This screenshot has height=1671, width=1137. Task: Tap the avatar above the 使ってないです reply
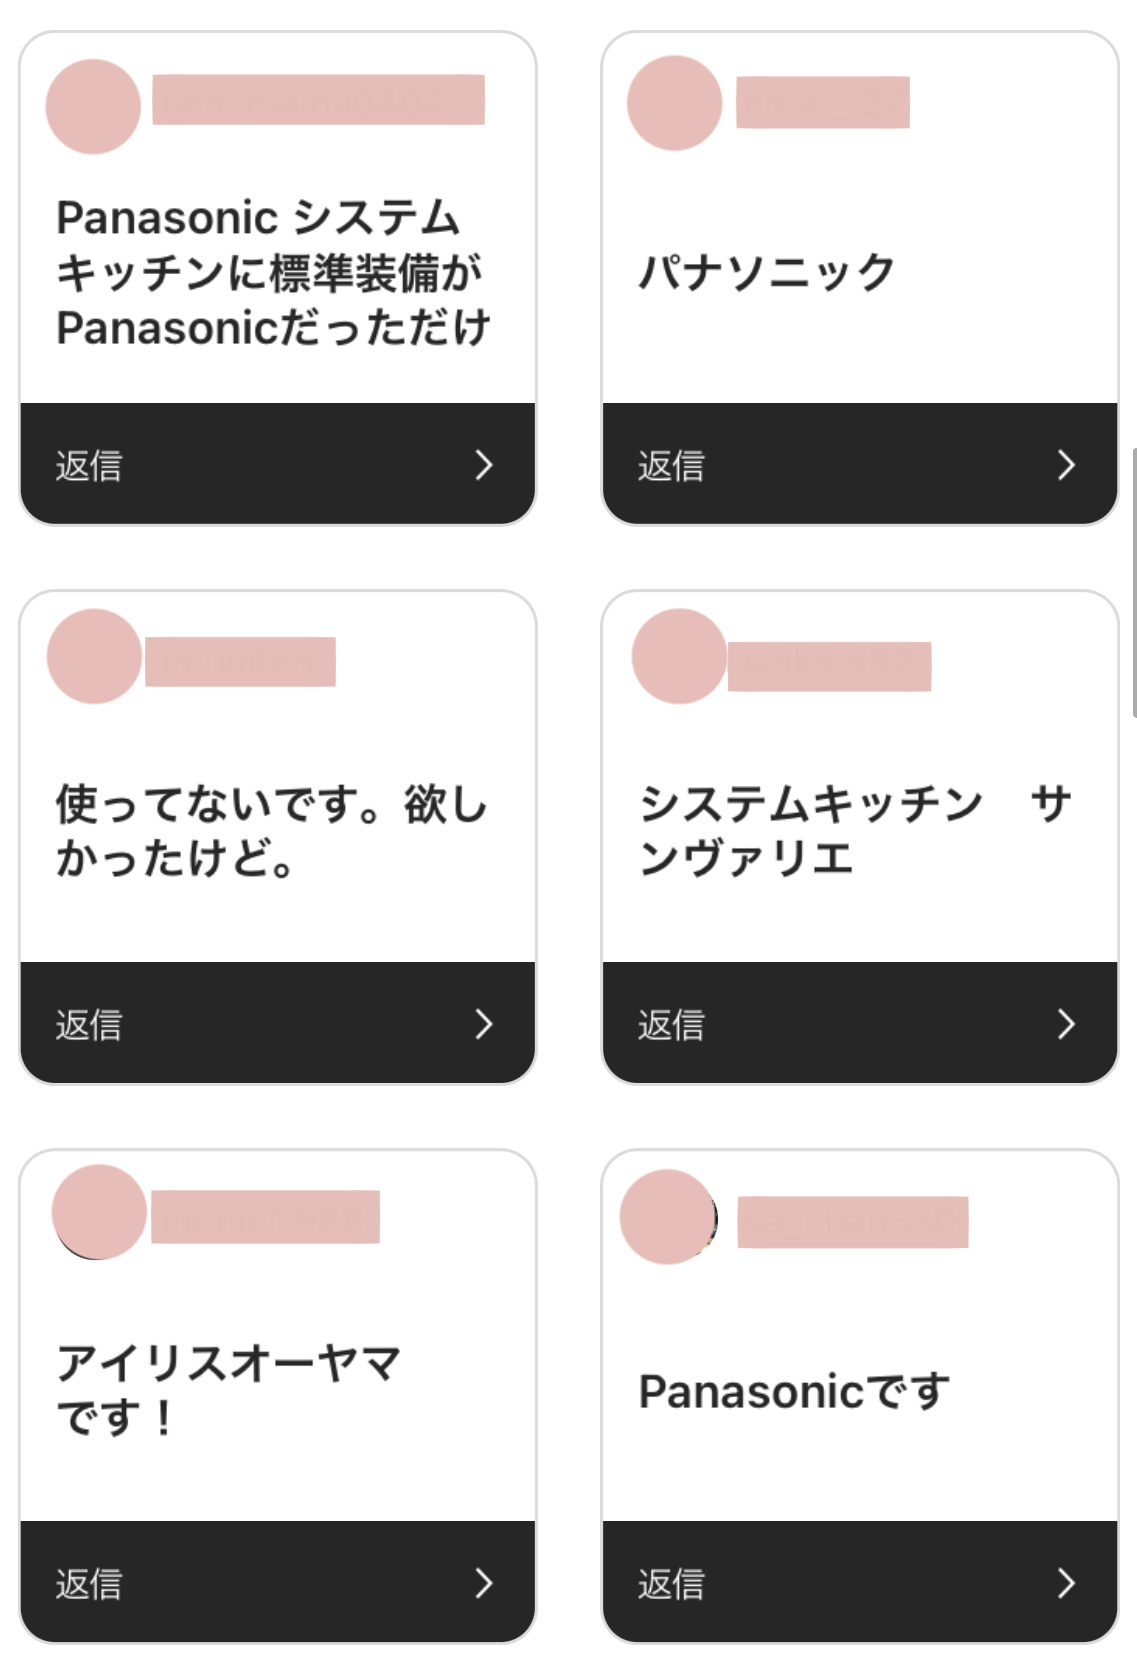click(94, 656)
